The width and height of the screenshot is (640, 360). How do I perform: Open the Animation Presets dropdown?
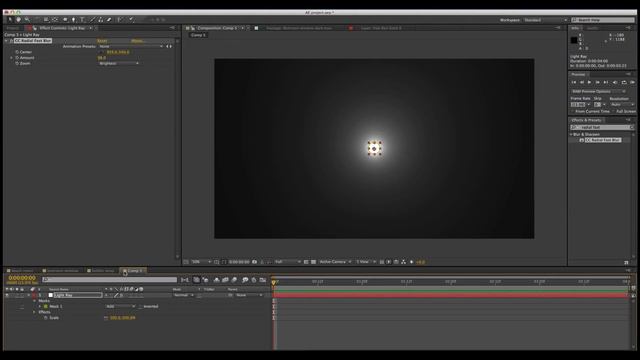(131, 47)
